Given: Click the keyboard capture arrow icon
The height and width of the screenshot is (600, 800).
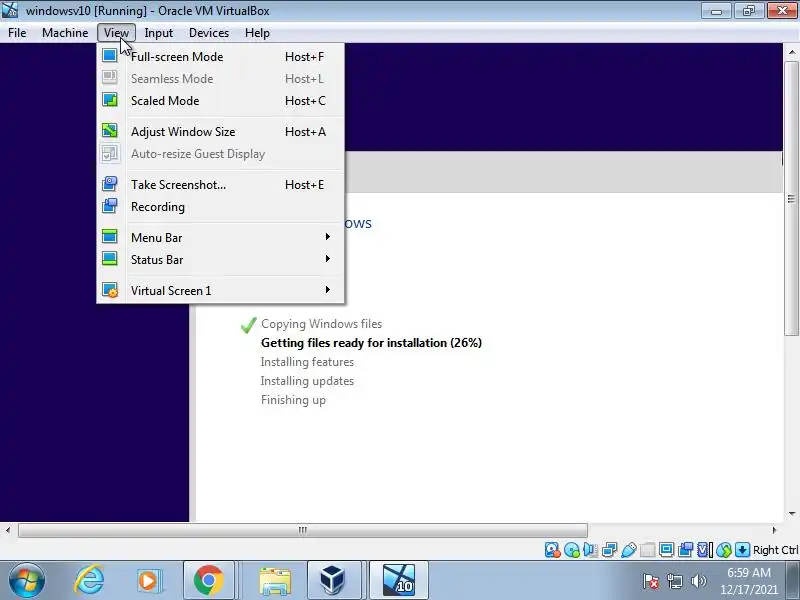Looking at the screenshot, I should click(x=742, y=549).
